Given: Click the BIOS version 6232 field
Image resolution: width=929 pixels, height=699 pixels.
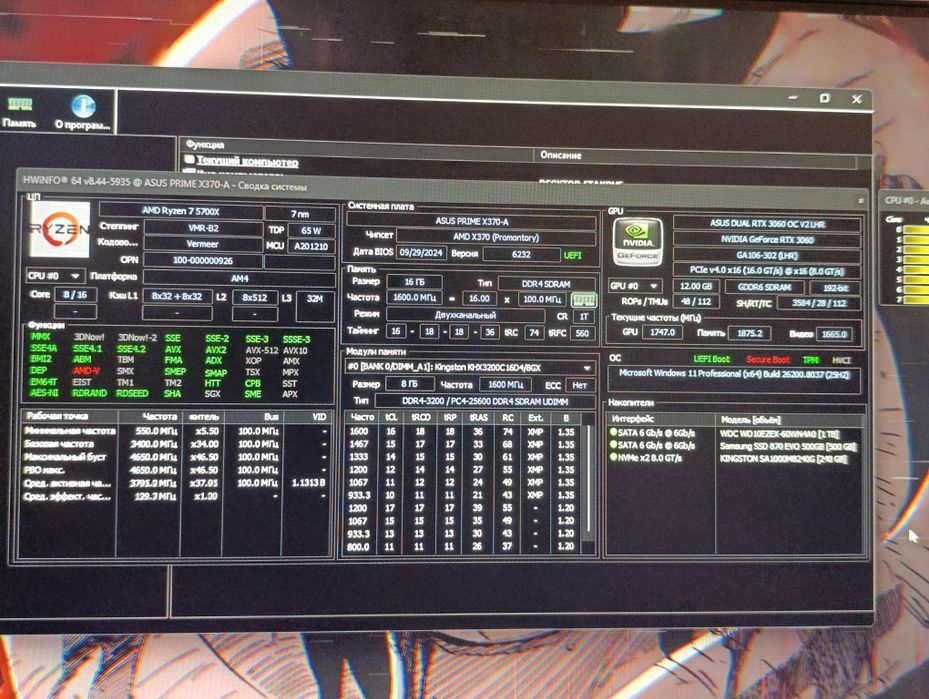Looking at the screenshot, I should [x=521, y=254].
